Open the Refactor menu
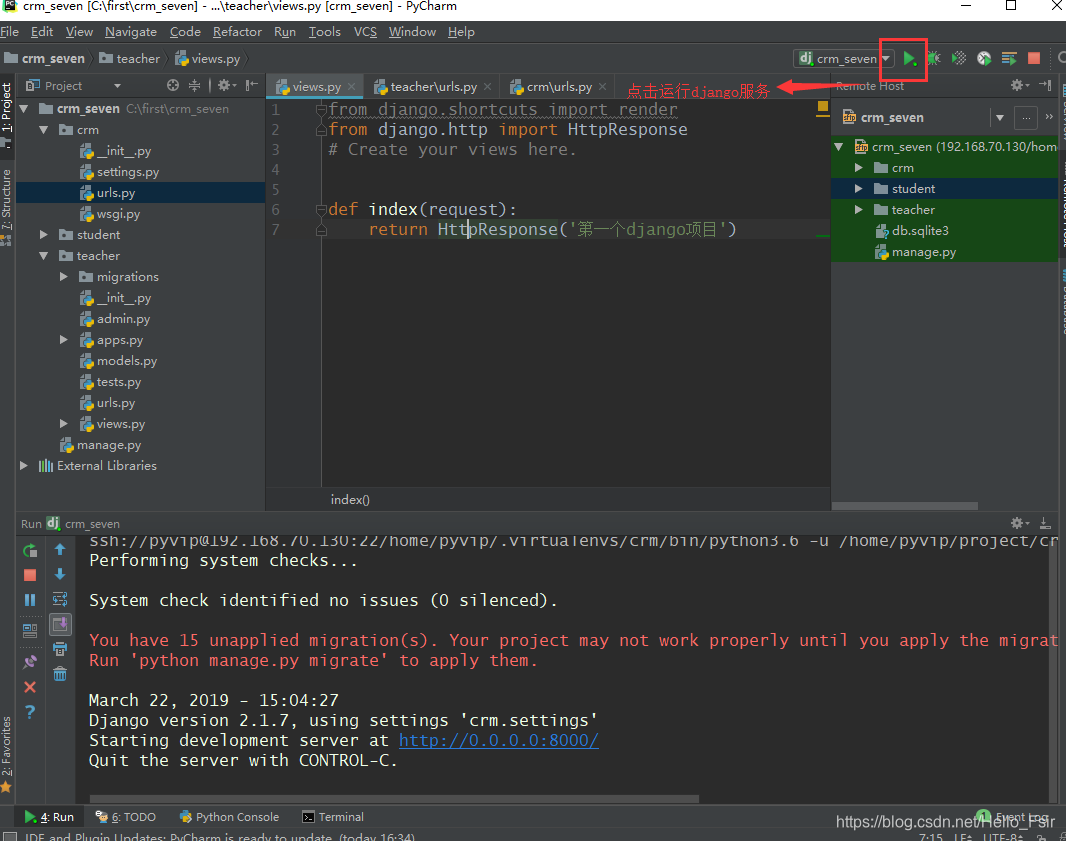 [237, 32]
